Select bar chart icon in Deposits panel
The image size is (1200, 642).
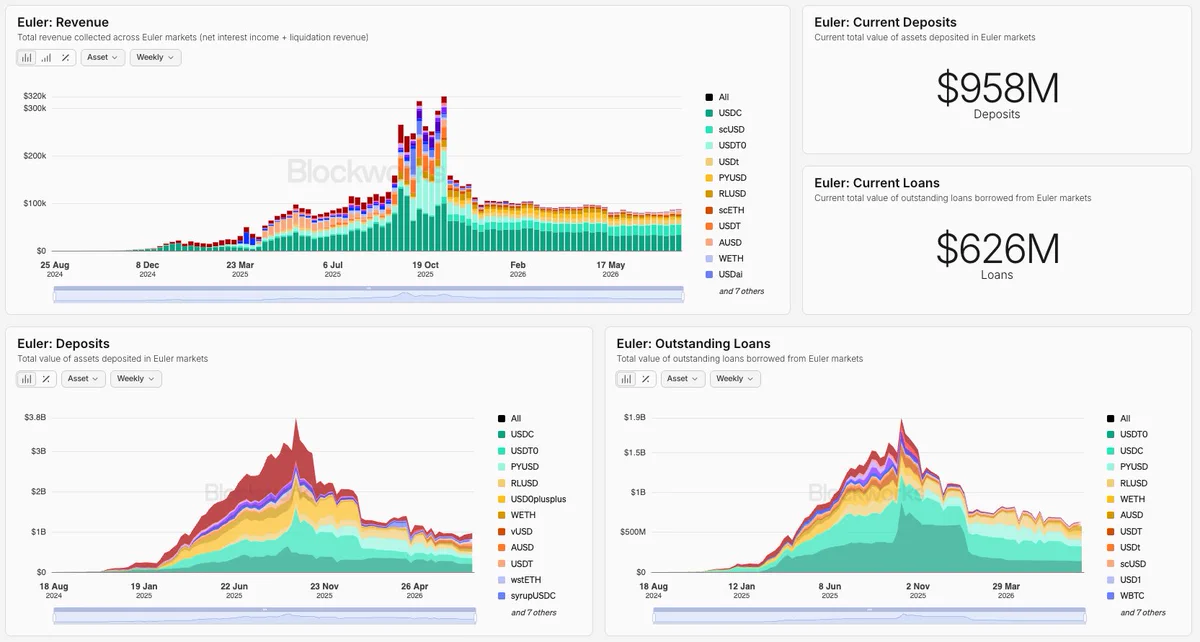click(x=27, y=379)
